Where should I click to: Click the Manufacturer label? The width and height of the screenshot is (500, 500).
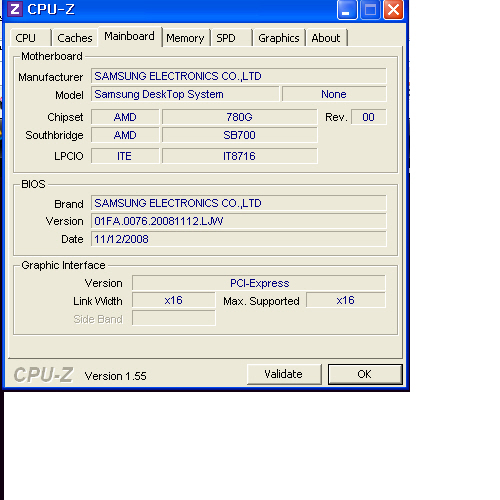[51, 77]
